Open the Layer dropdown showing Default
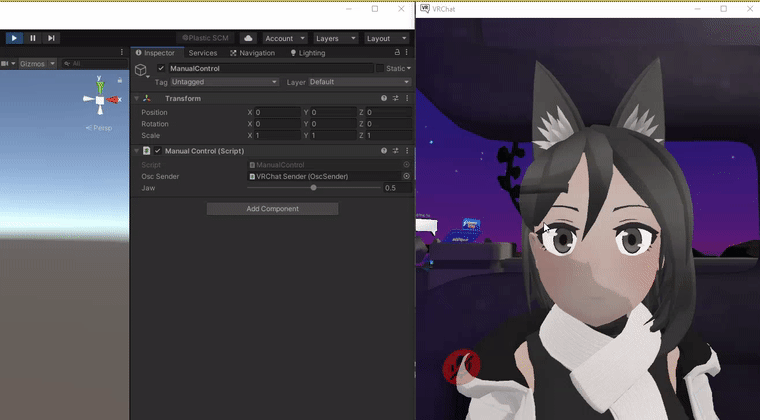760x420 pixels. click(360, 82)
